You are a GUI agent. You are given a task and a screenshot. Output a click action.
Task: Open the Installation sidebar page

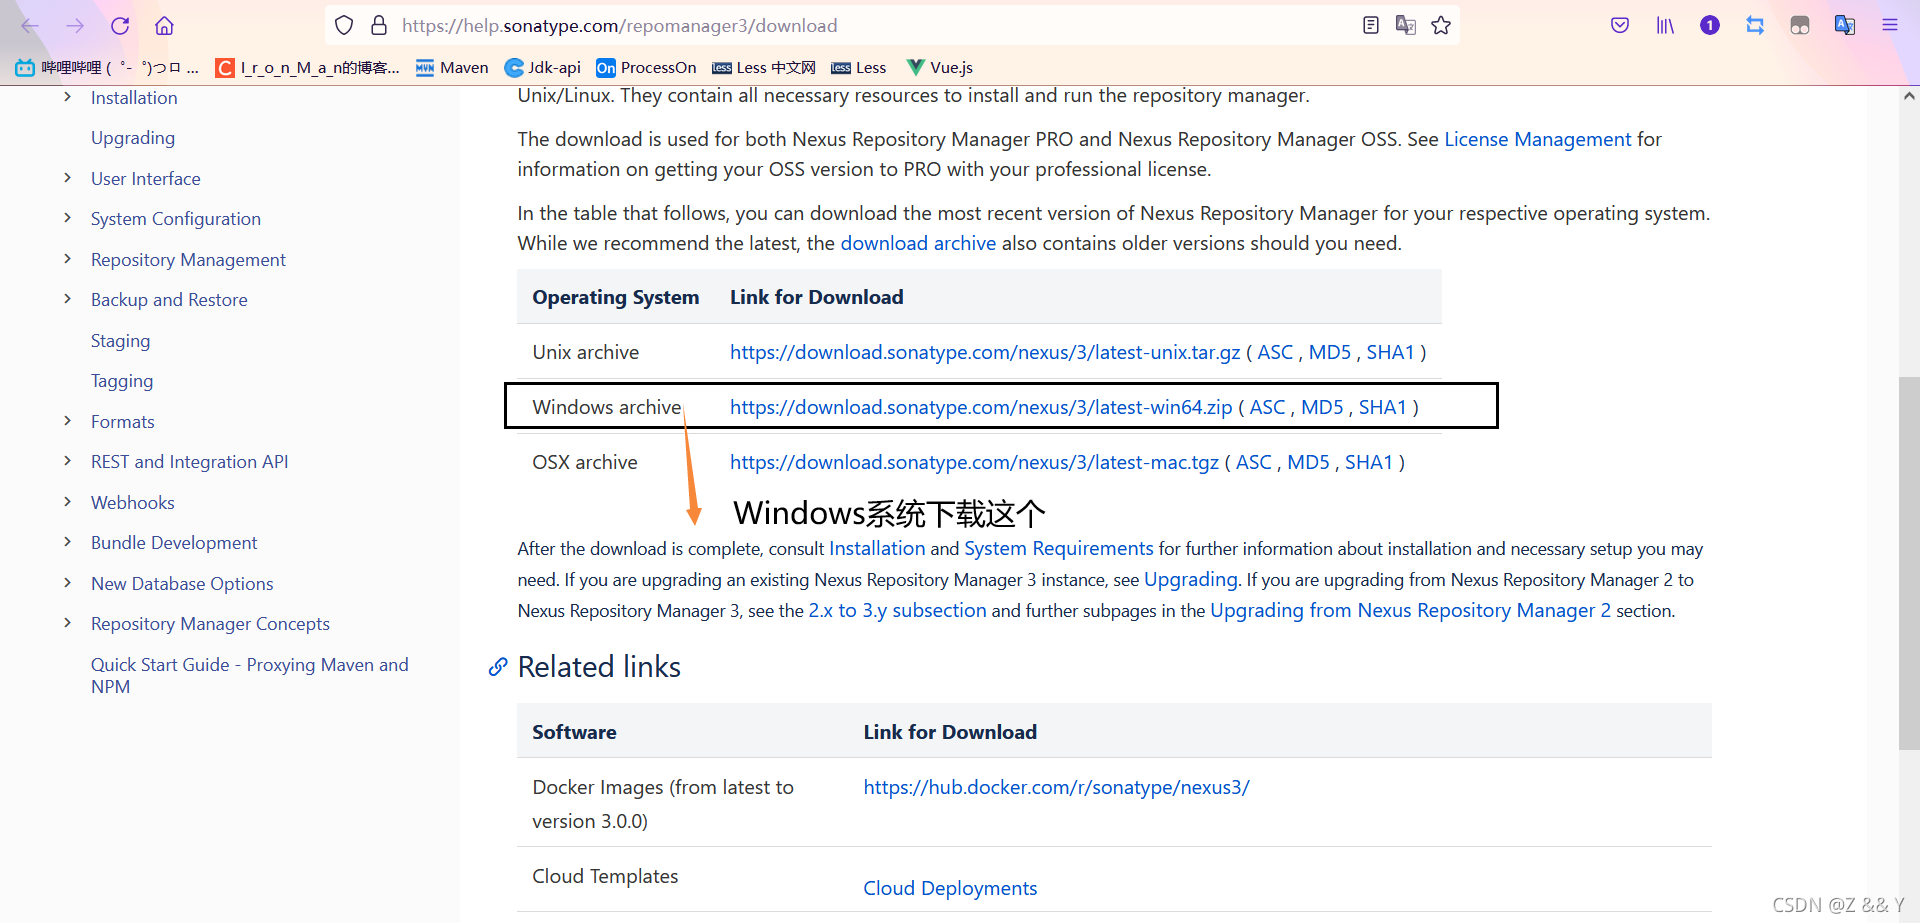[134, 98]
